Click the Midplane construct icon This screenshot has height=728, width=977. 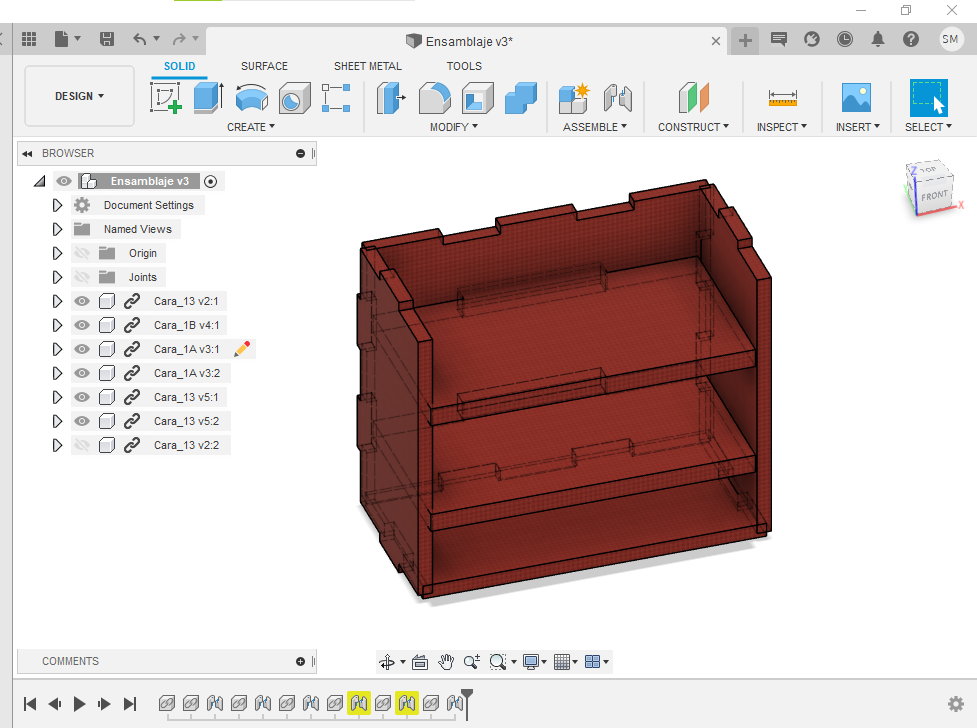[693, 98]
